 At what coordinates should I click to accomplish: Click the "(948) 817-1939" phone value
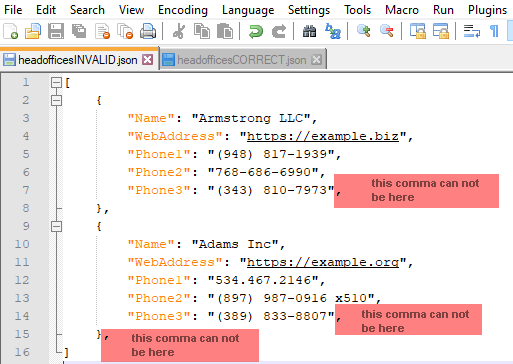coord(271,154)
